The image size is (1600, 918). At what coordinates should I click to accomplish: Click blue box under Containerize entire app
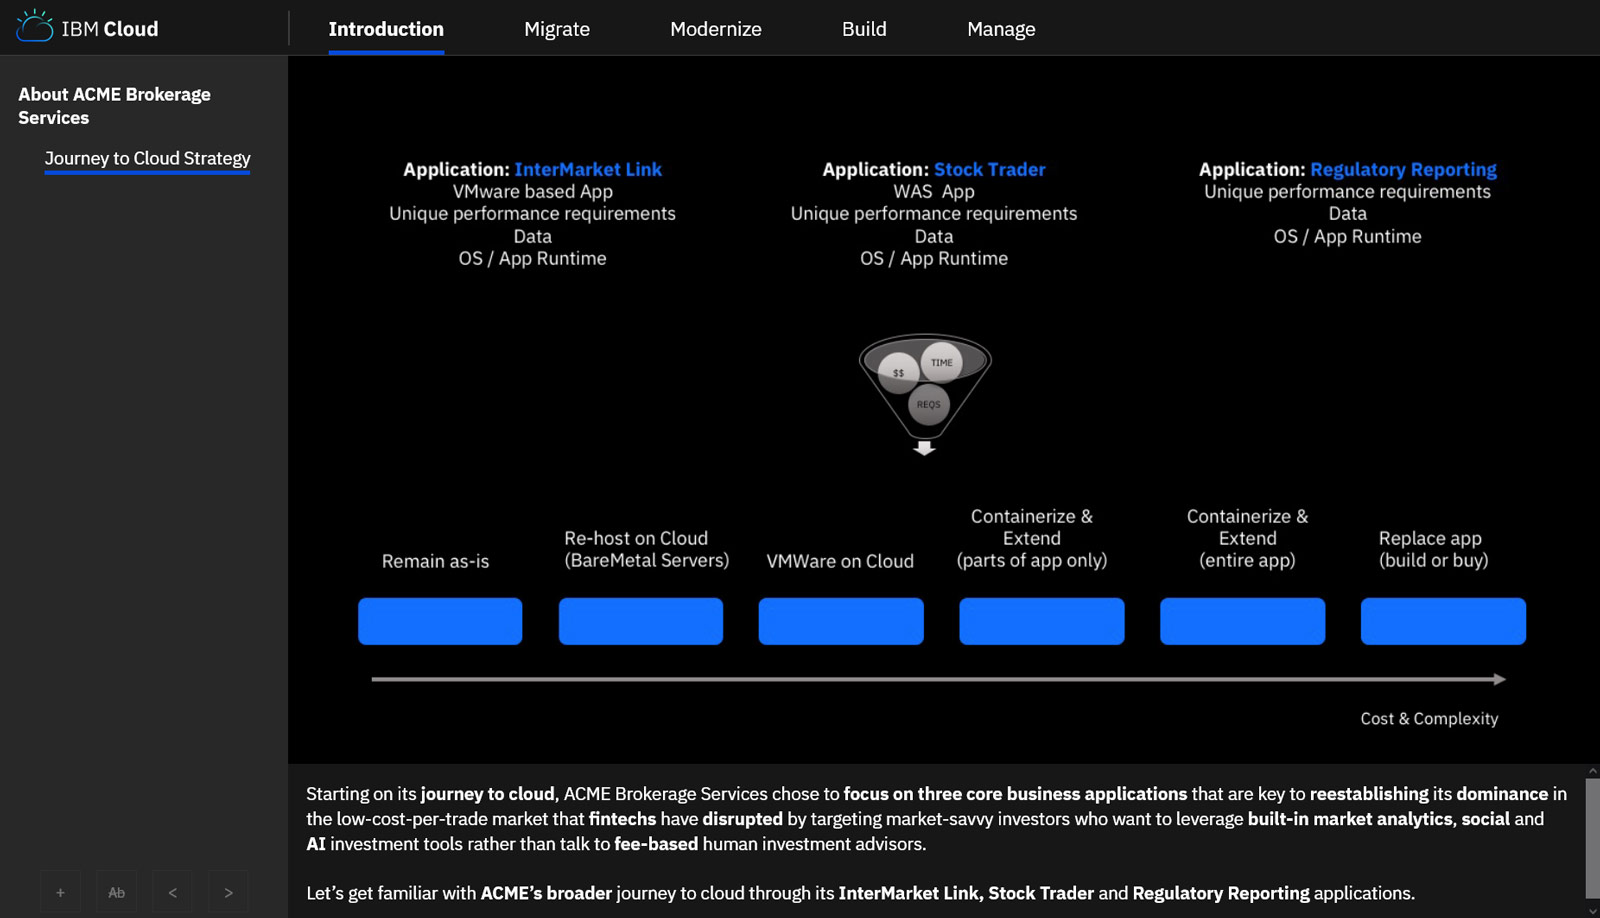(1243, 621)
